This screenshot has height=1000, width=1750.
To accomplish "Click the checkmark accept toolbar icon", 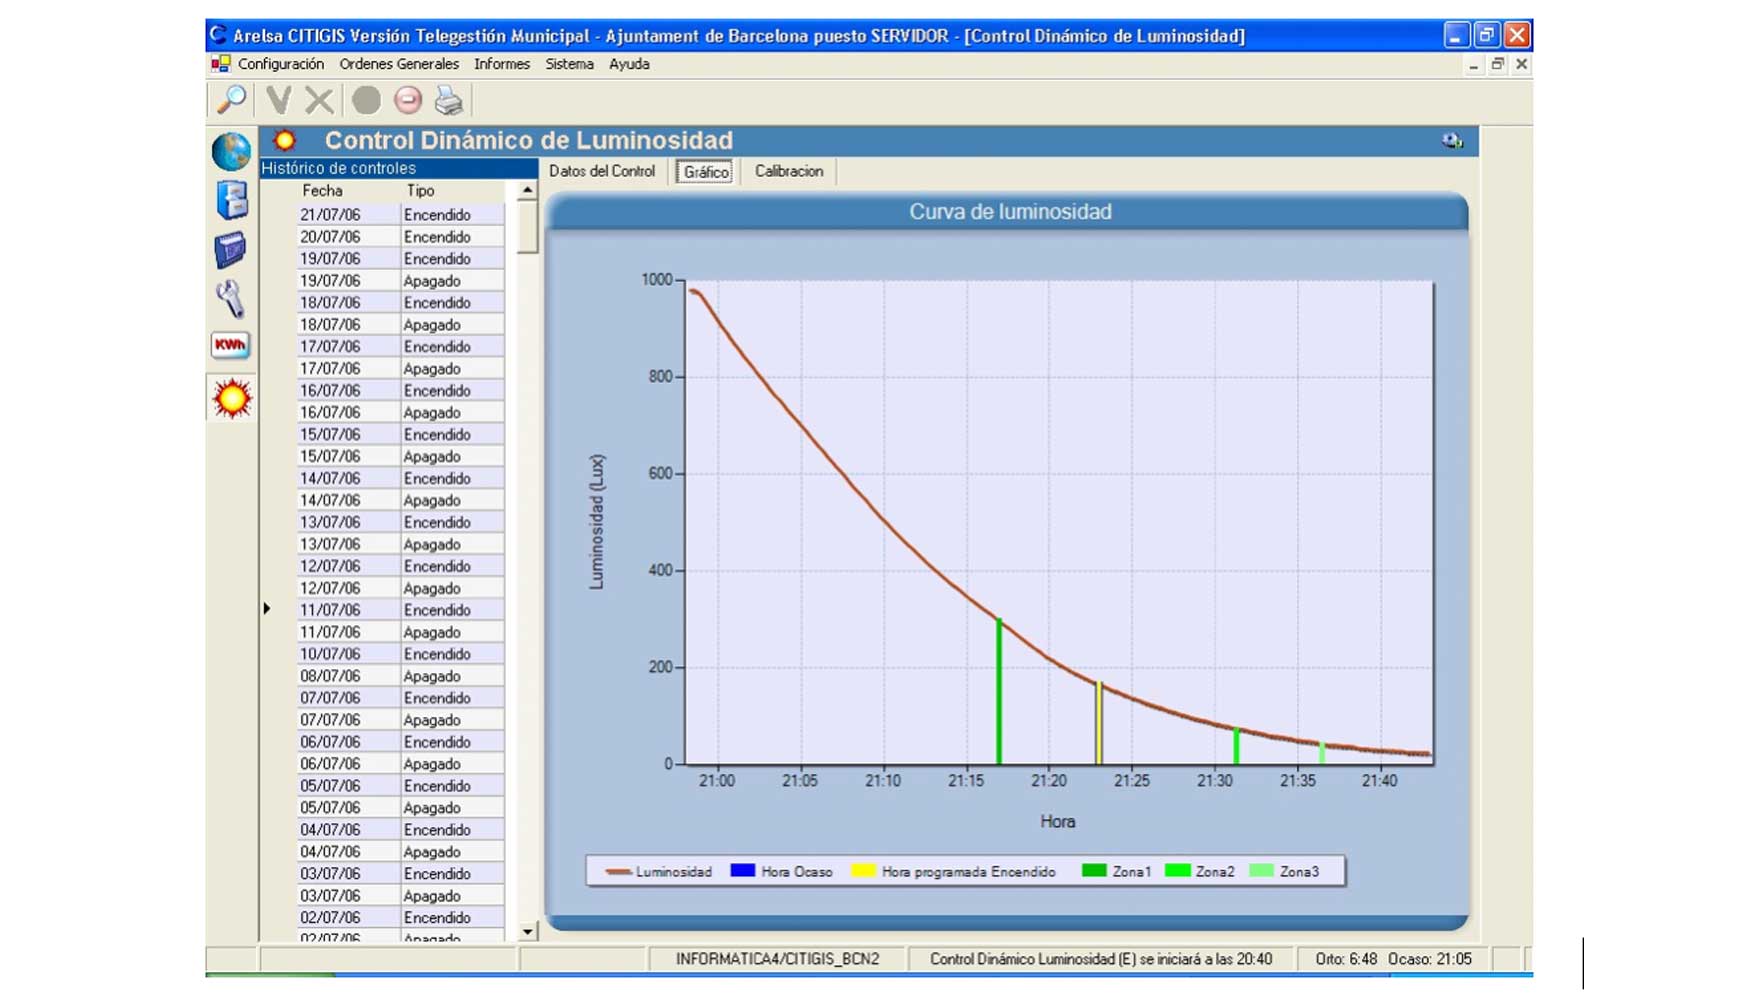I will (x=279, y=100).
